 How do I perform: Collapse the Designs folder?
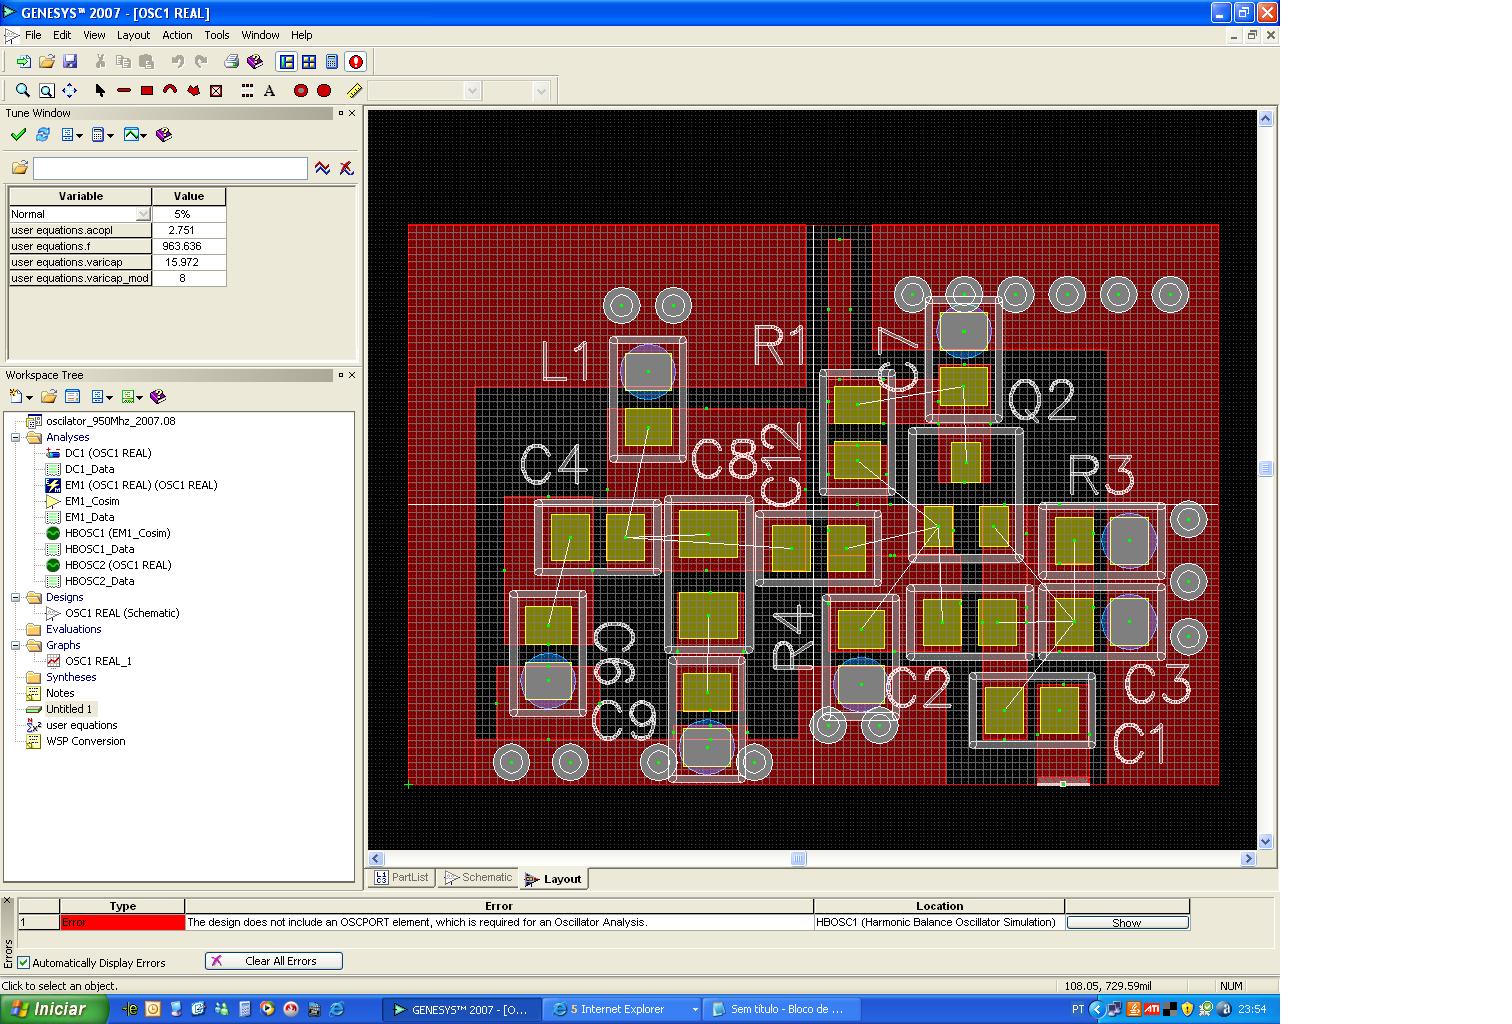pos(16,598)
